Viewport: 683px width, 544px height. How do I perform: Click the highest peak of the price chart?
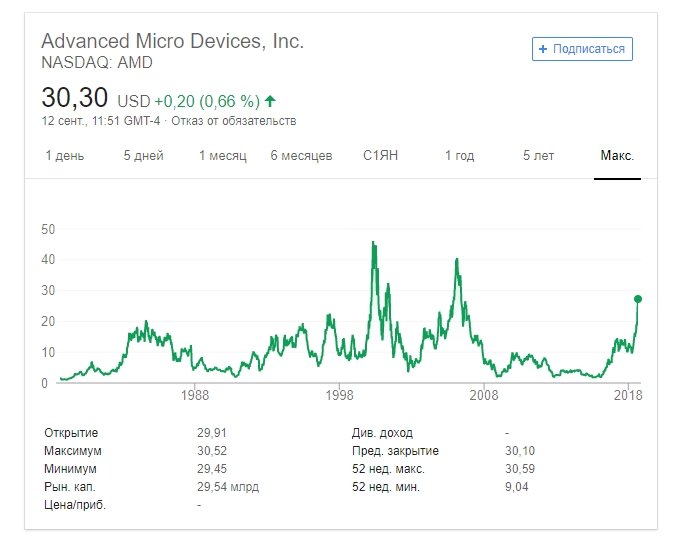(373, 242)
